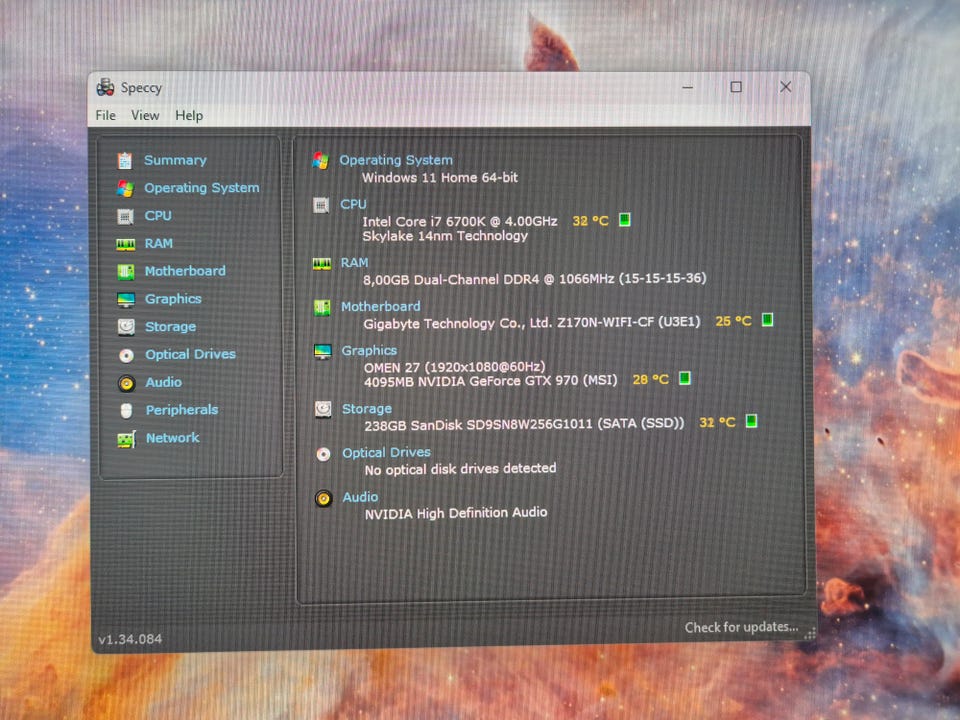Click Motherboard heading link in summary
This screenshot has height=720, width=960.
[x=381, y=307]
